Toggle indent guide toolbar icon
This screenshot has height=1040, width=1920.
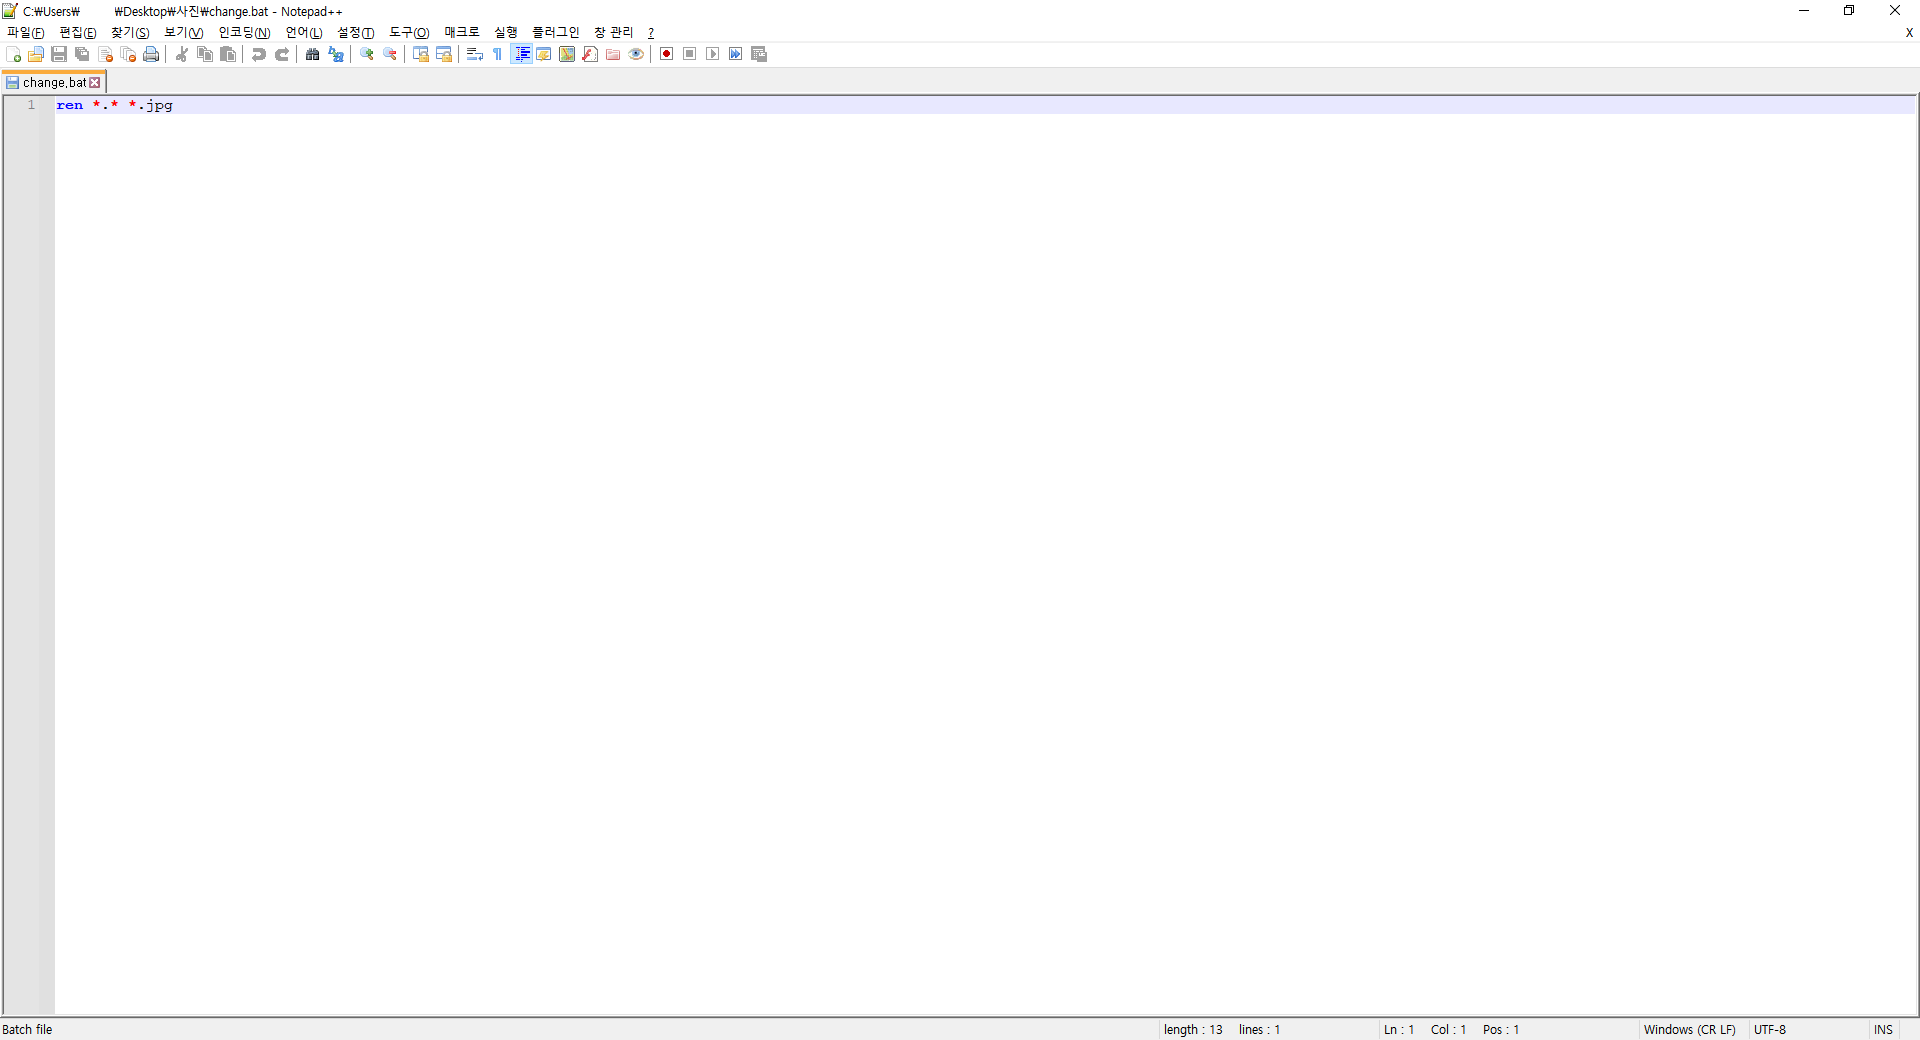521,54
